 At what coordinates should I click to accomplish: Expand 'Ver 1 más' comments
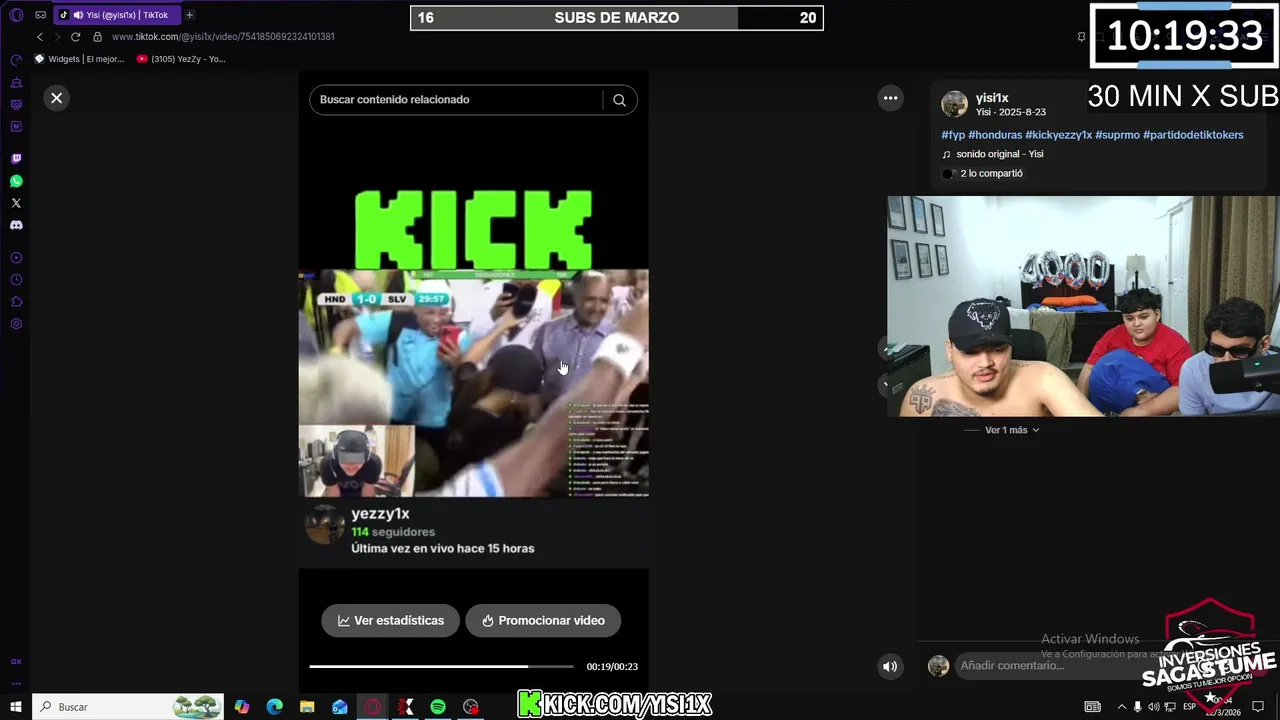[x=1012, y=430]
